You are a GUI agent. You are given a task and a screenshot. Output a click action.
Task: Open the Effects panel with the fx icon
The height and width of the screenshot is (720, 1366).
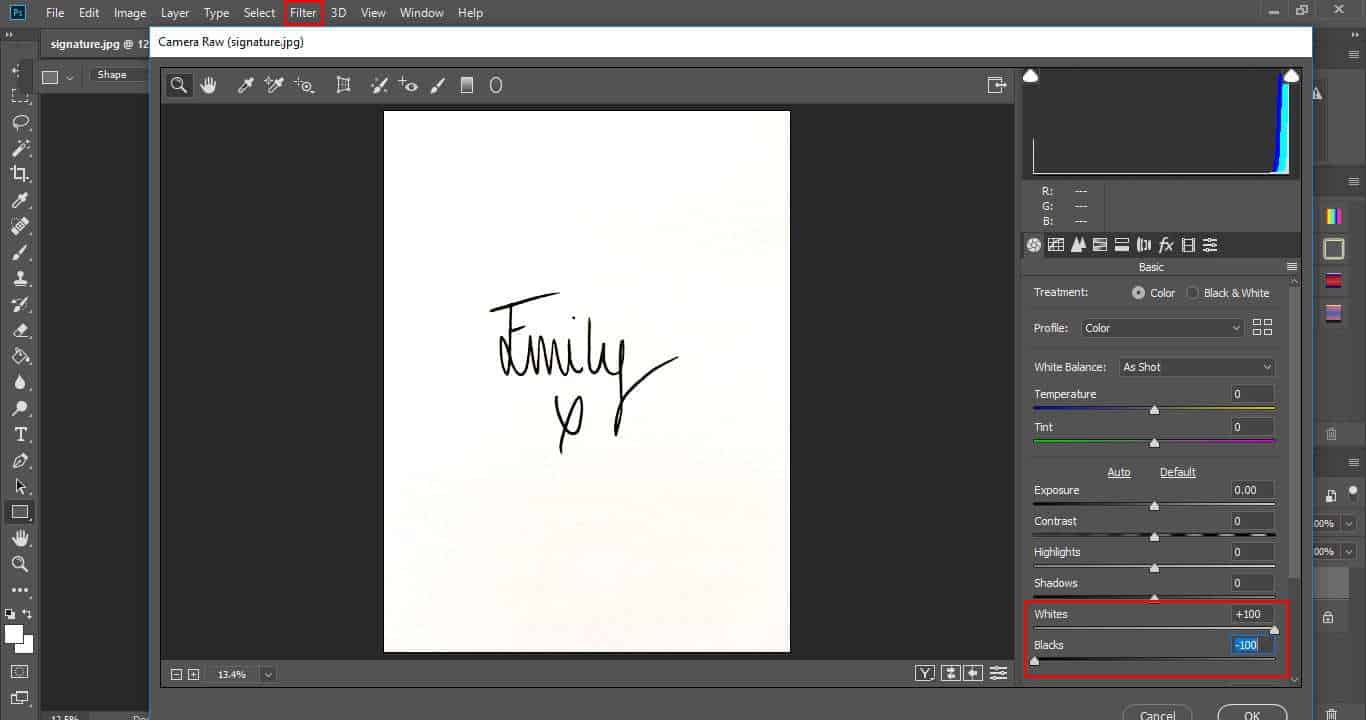coord(1166,245)
